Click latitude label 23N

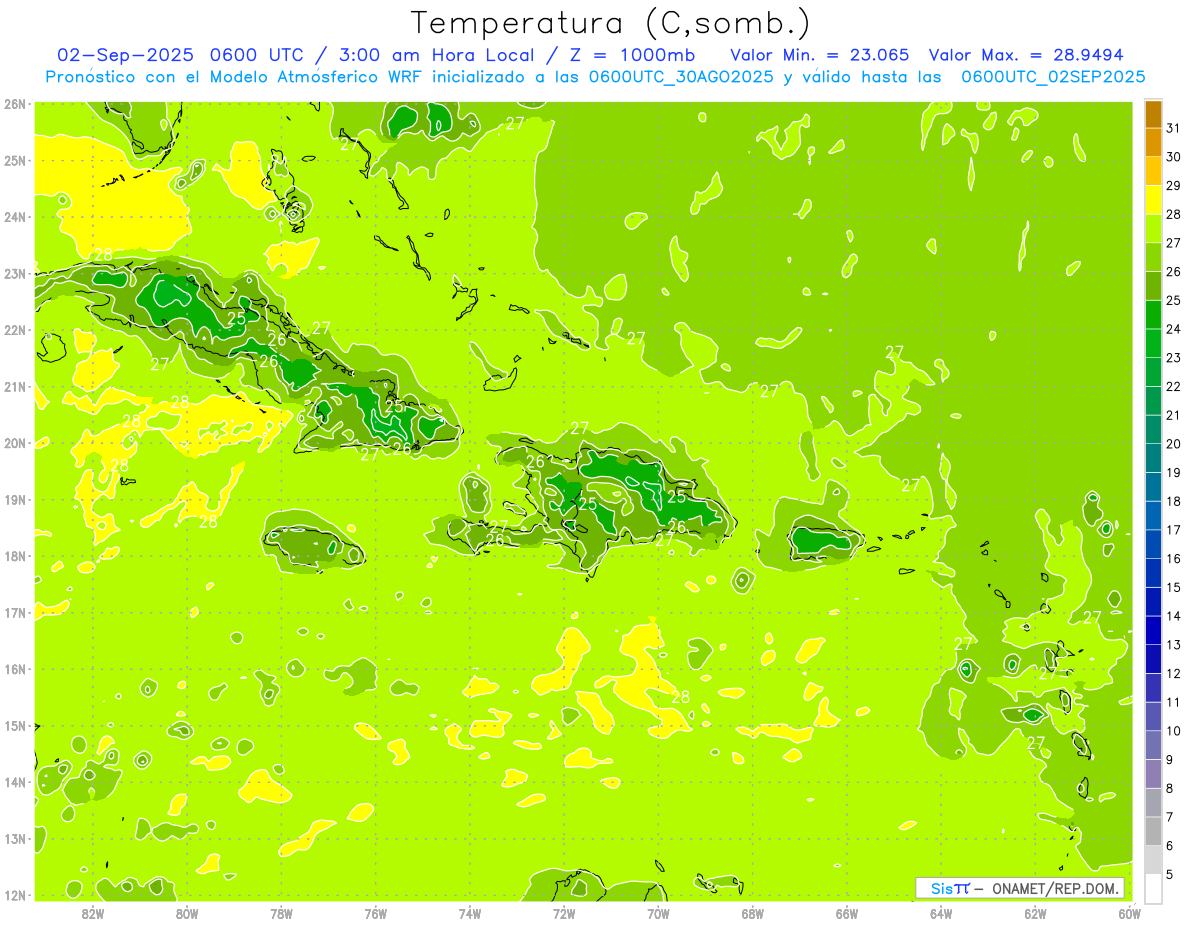click(x=15, y=274)
